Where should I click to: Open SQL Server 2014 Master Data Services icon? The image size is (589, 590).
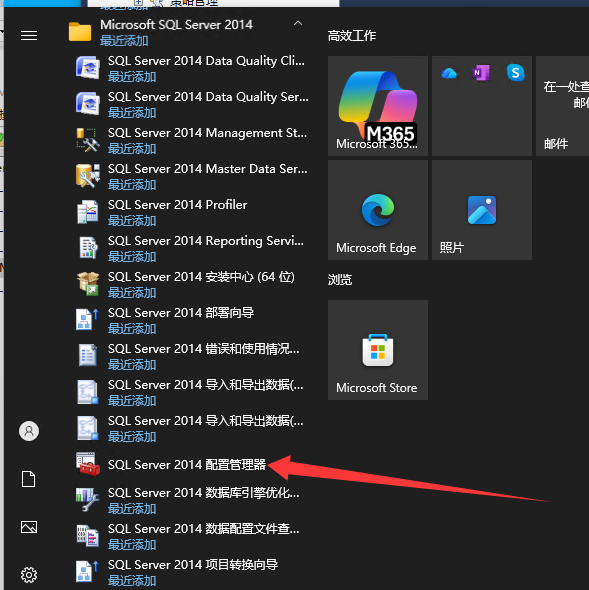click(x=88, y=175)
